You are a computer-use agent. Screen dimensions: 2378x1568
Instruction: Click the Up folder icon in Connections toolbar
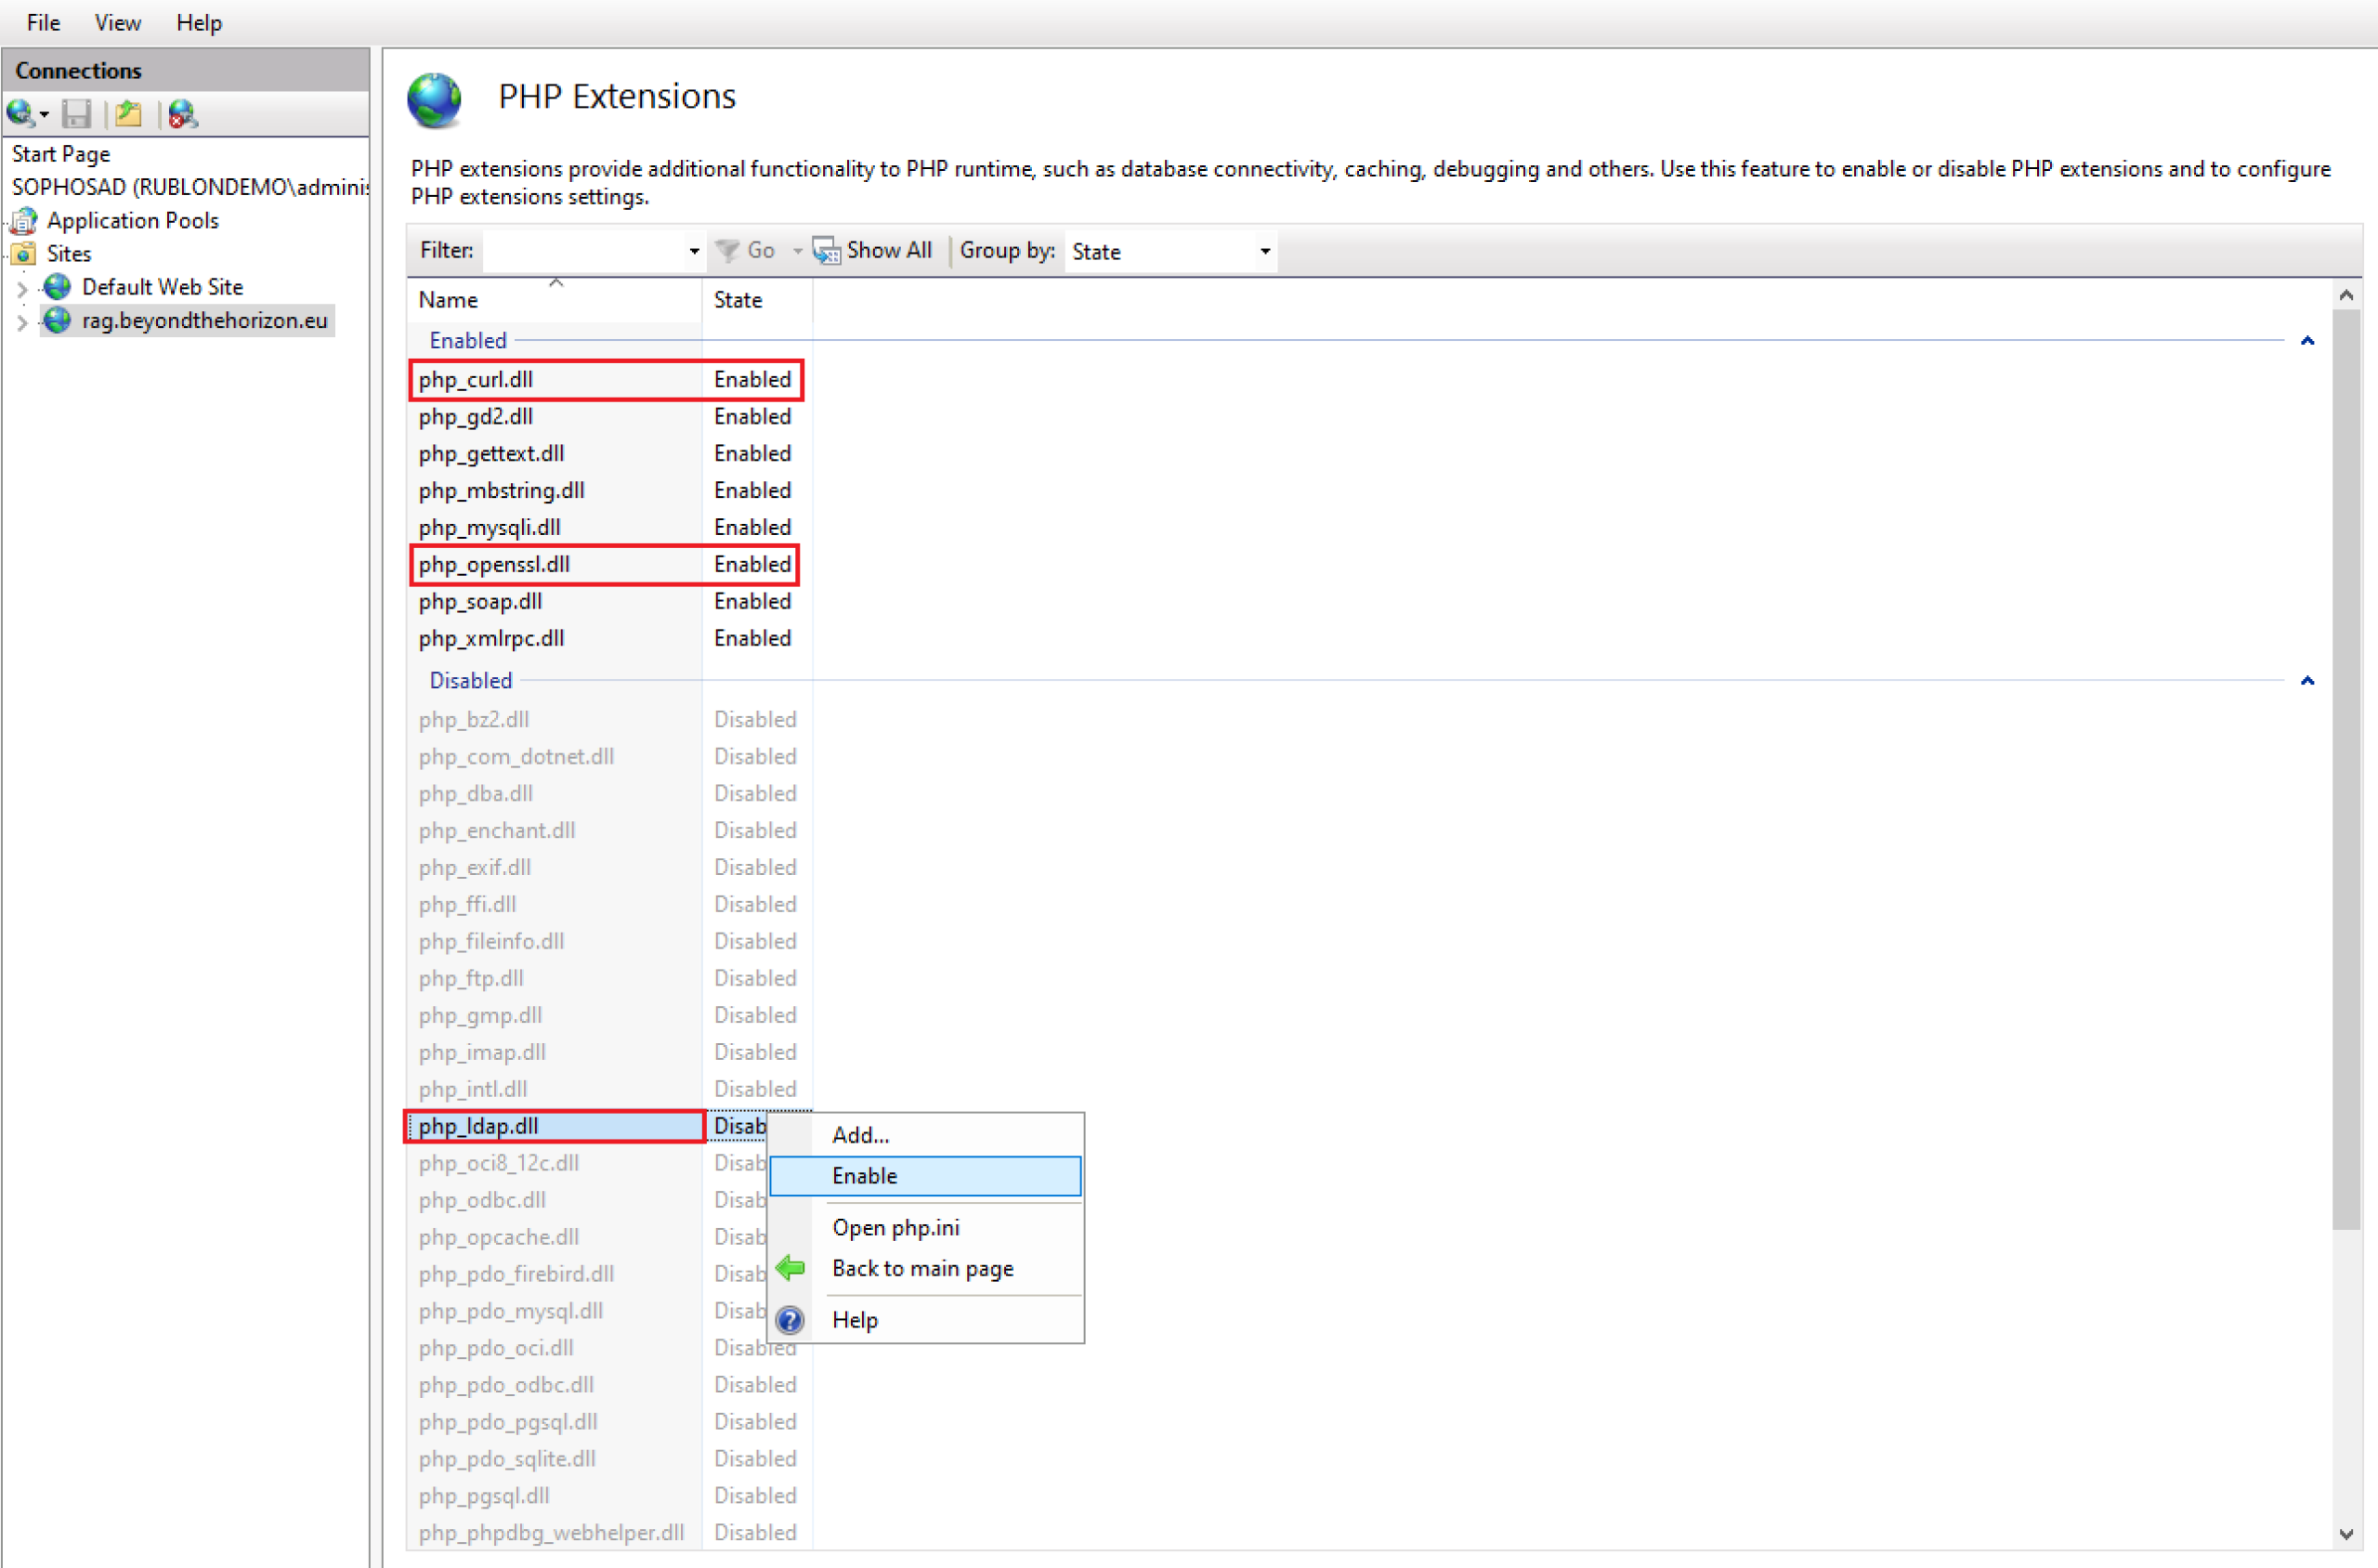(129, 114)
